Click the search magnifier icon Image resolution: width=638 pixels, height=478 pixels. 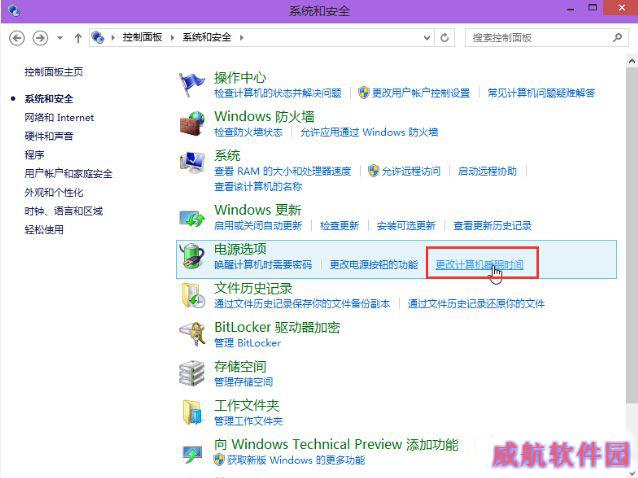point(617,37)
